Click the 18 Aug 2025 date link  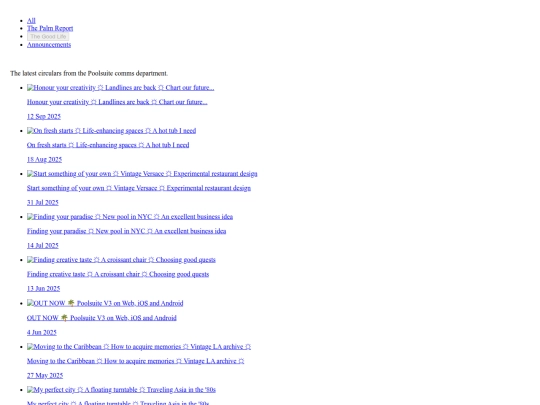pyautogui.click(x=44, y=159)
